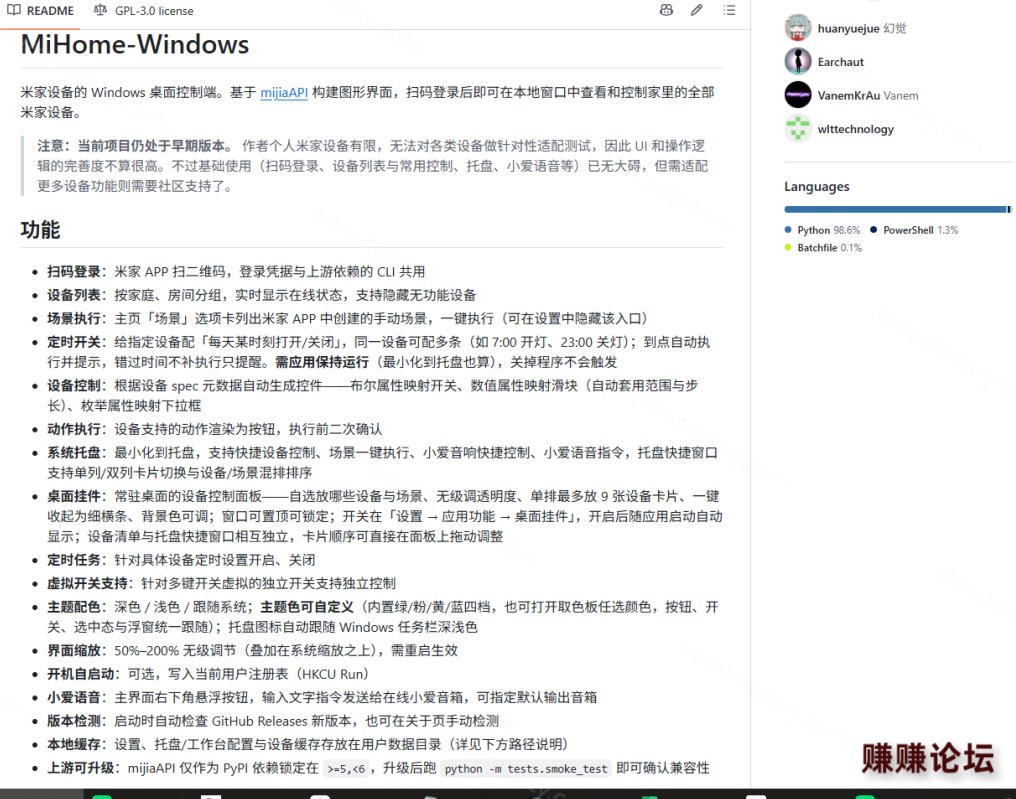Select the Batchfile 0.1% language entry

tap(823, 248)
